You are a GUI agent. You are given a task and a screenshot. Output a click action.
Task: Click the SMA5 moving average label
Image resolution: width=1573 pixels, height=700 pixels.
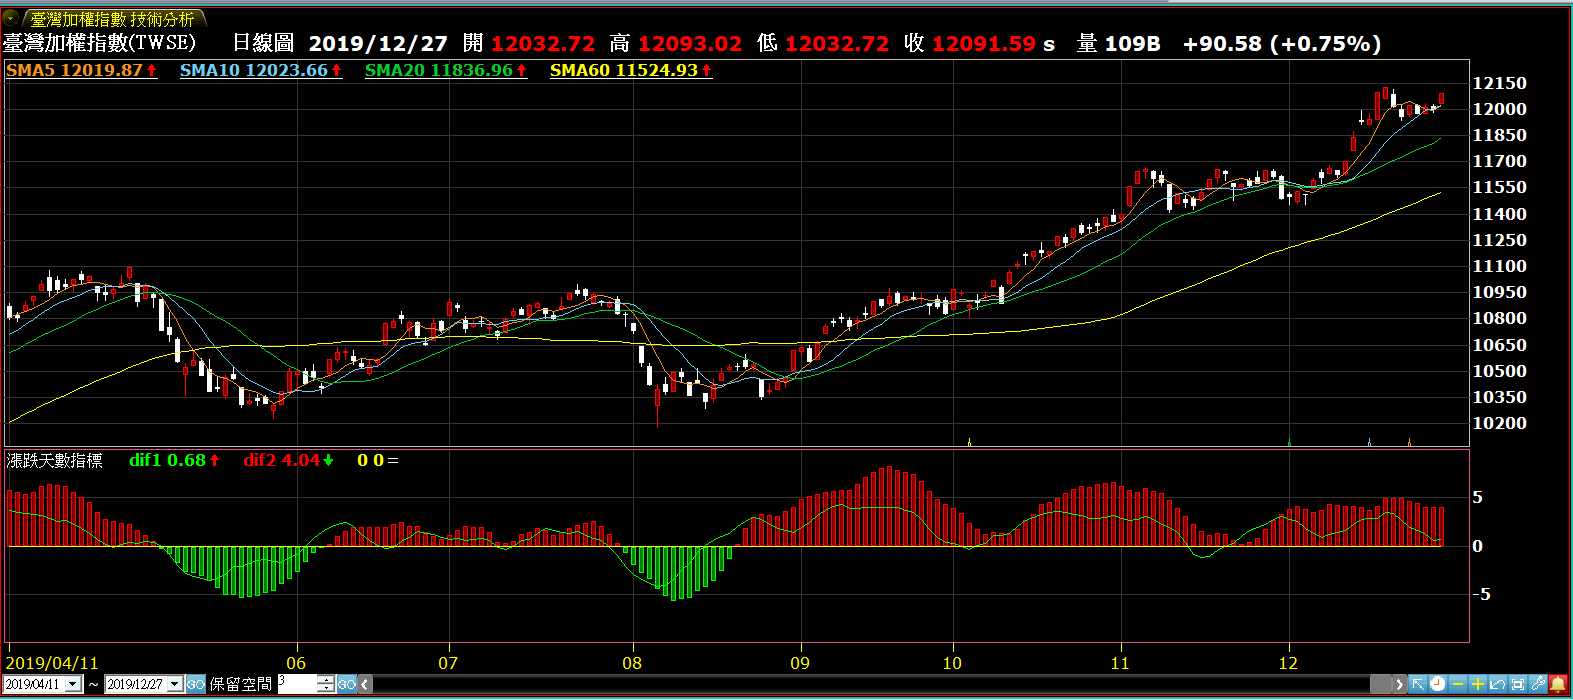[x=81, y=70]
